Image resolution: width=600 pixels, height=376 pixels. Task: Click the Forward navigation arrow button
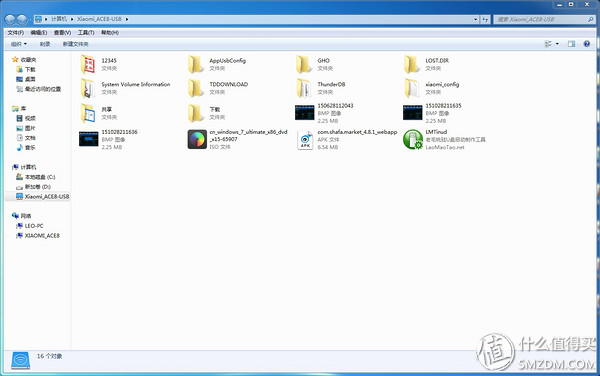tap(22, 19)
